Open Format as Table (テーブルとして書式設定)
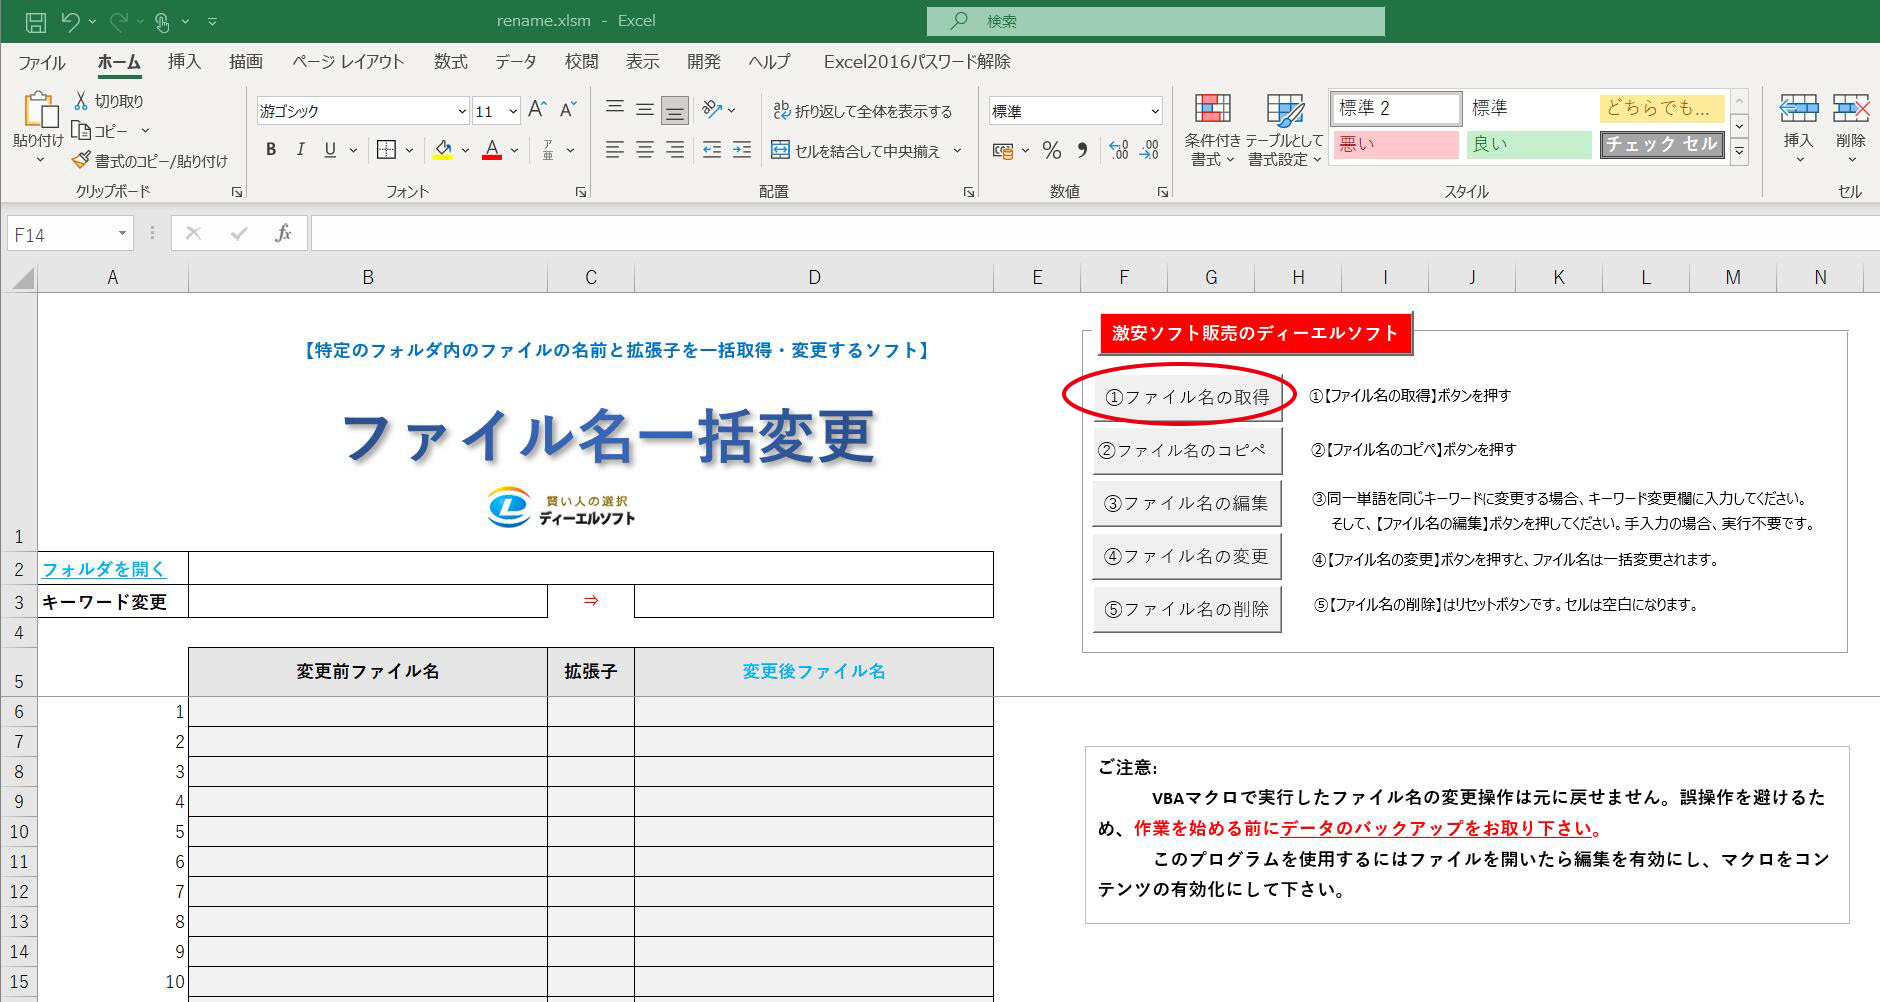Screen dimensions: 1880x1002 point(1285,130)
